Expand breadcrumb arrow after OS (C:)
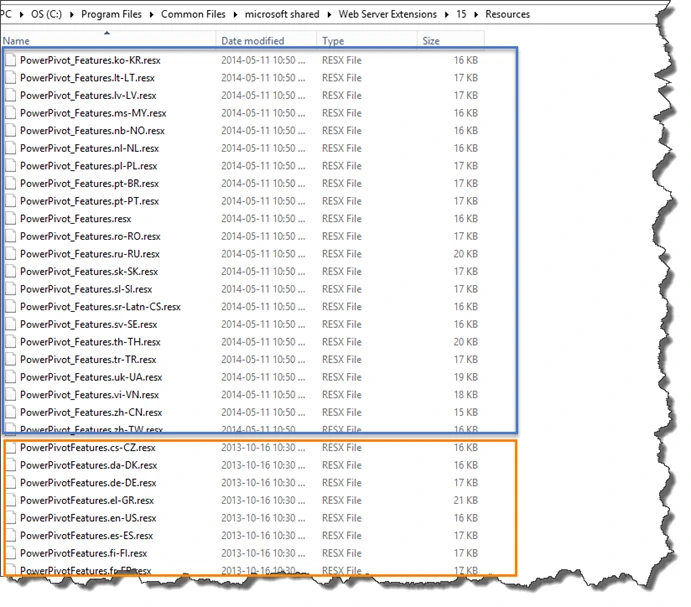The image size is (691, 607). [x=71, y=15]
